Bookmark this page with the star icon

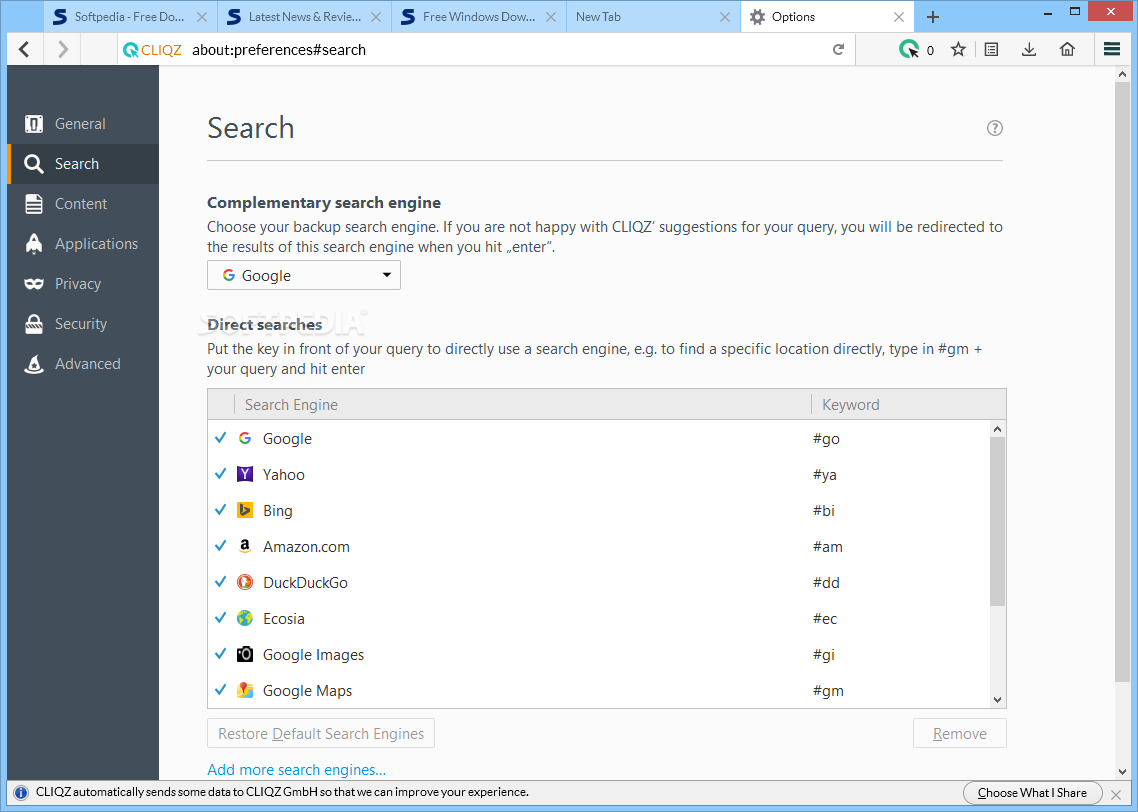coord(958,49)
